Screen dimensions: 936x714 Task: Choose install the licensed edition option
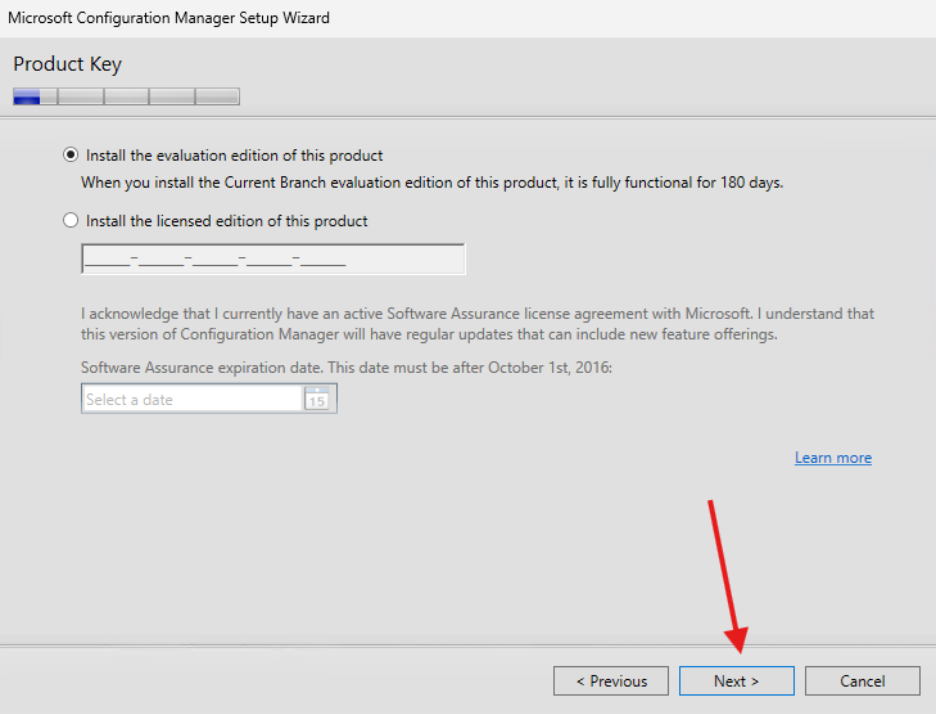point(70,220)
